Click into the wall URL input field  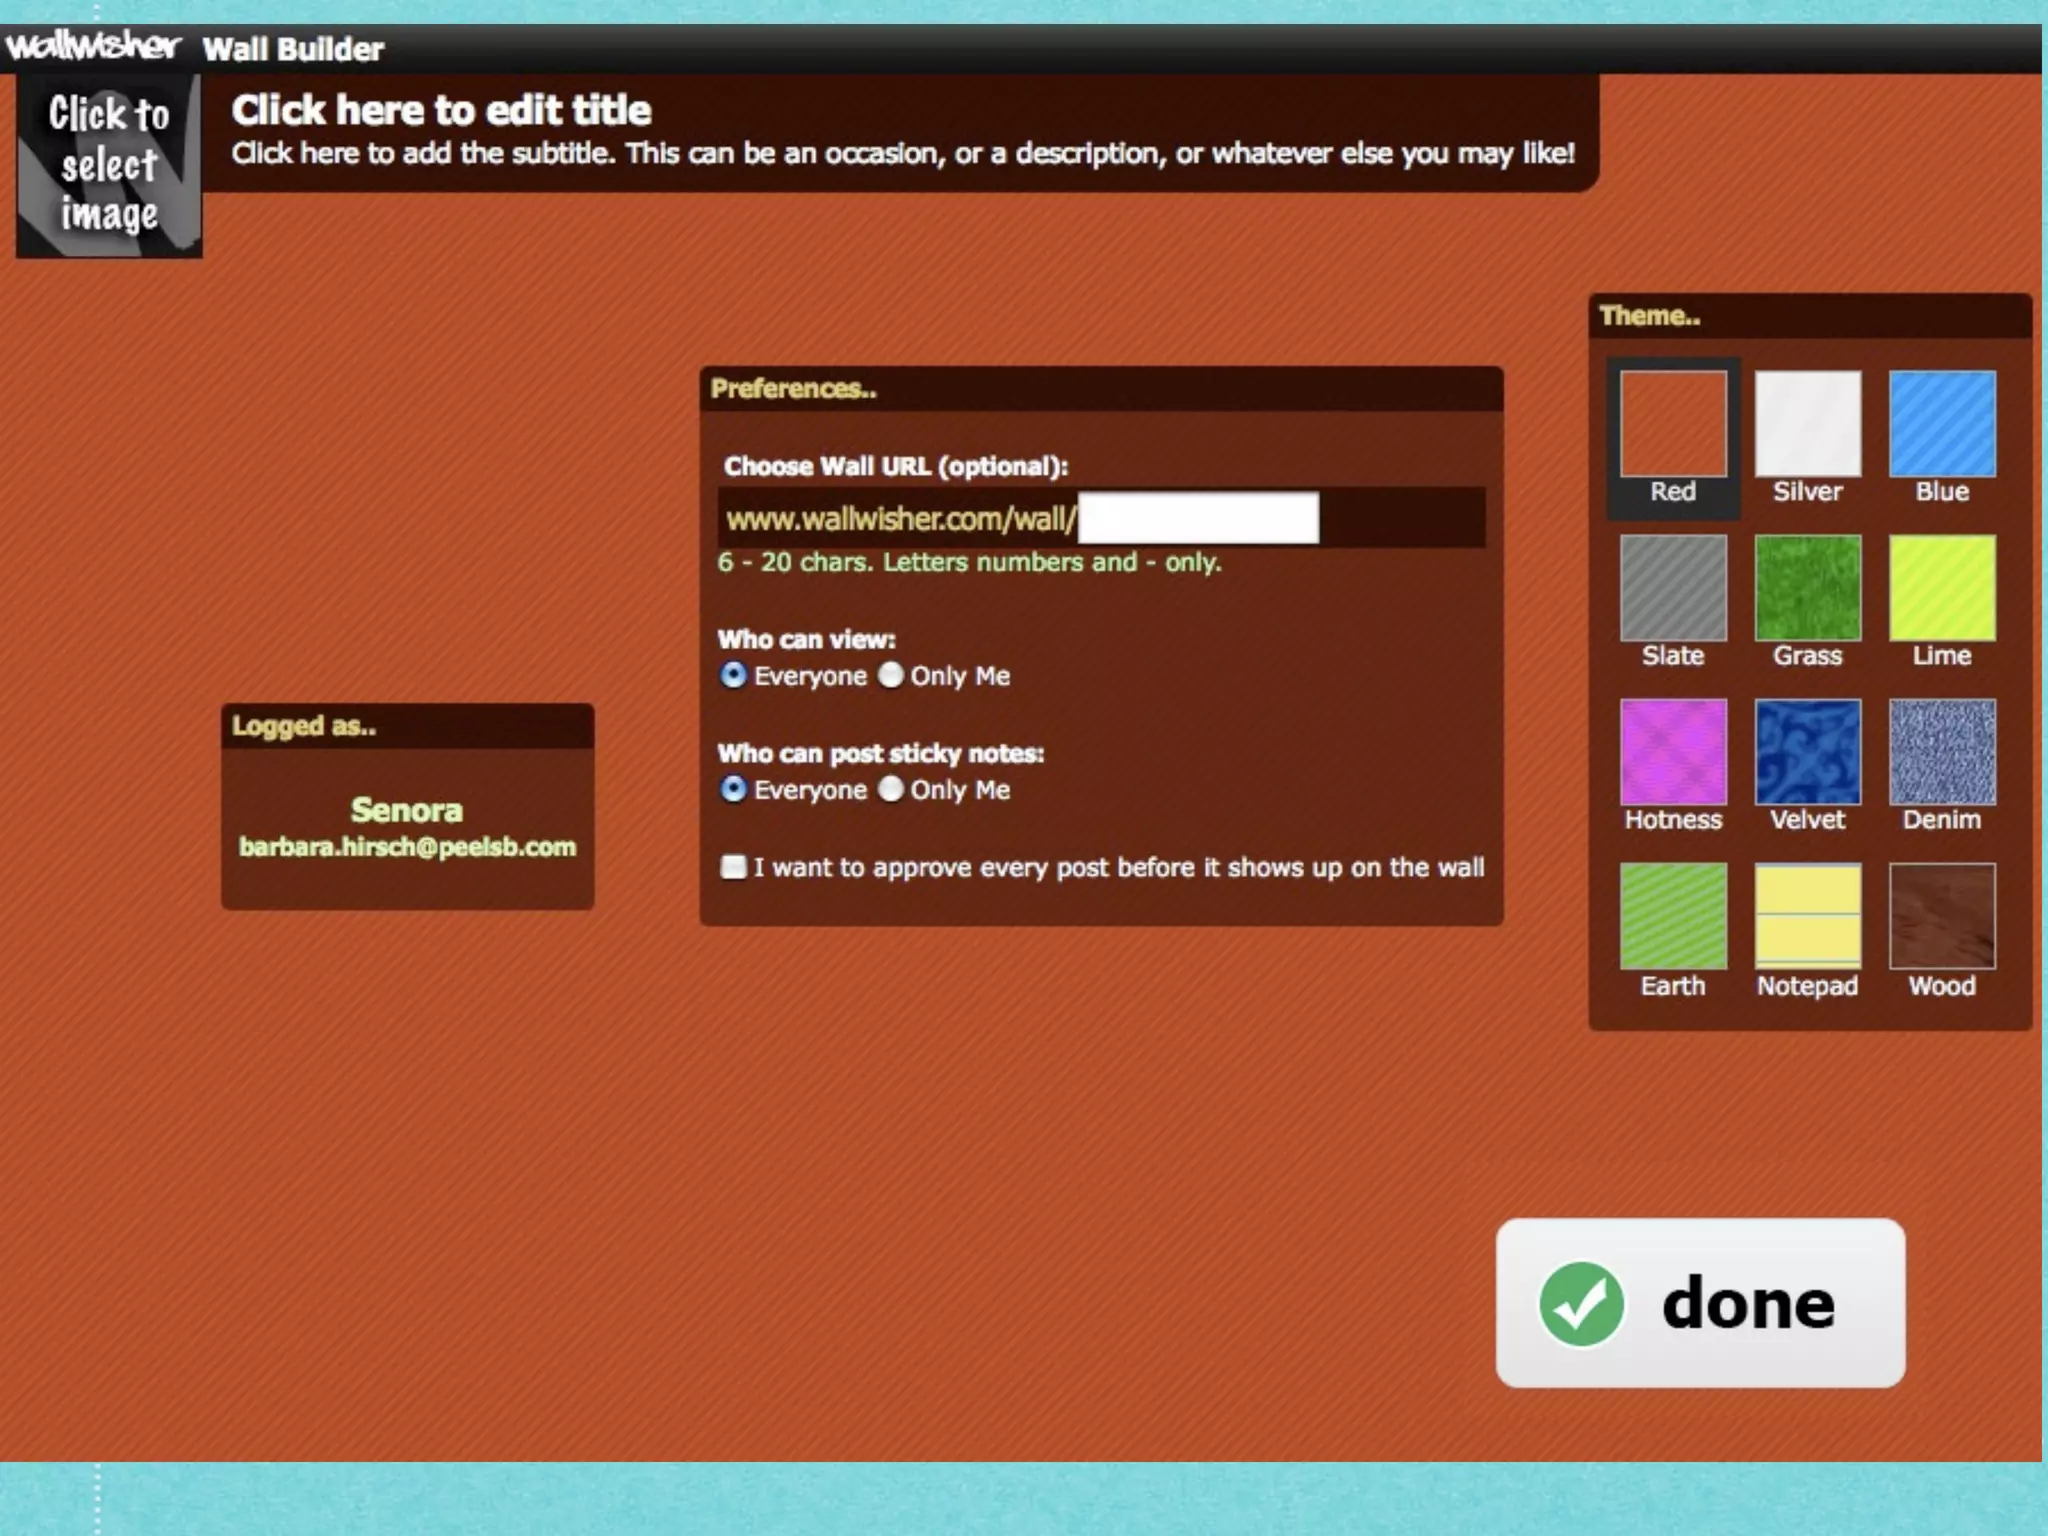[x=1198, y=518]
